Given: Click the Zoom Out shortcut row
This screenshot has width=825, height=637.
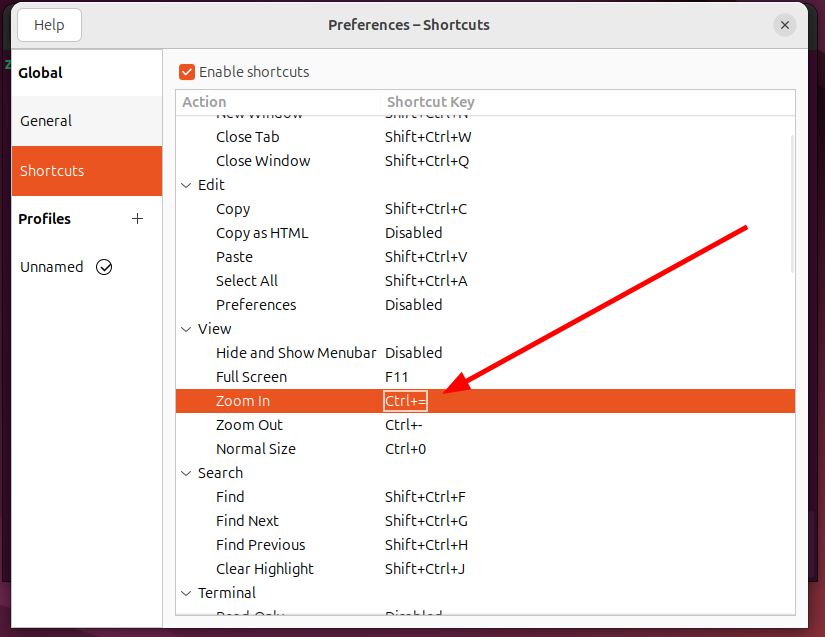Looking at the screenshot, I should (249, 425).
